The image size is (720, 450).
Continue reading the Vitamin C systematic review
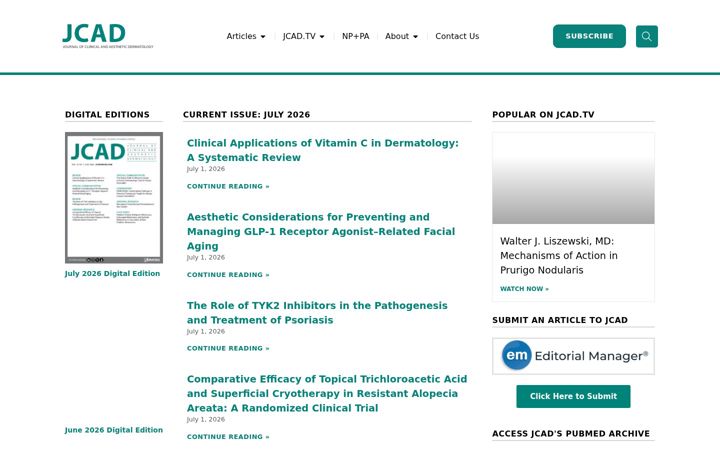tap(228, 186)
